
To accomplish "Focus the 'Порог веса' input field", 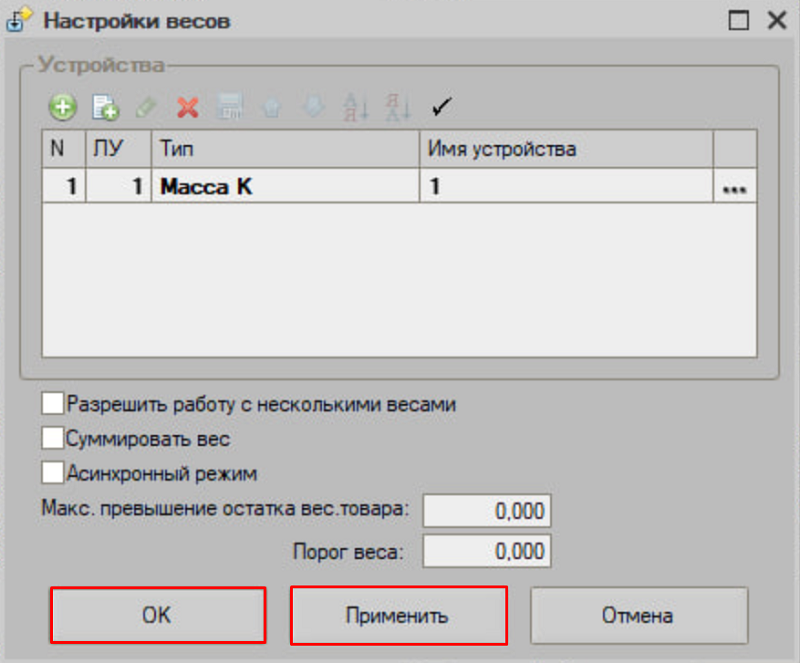I will (487, 551).
